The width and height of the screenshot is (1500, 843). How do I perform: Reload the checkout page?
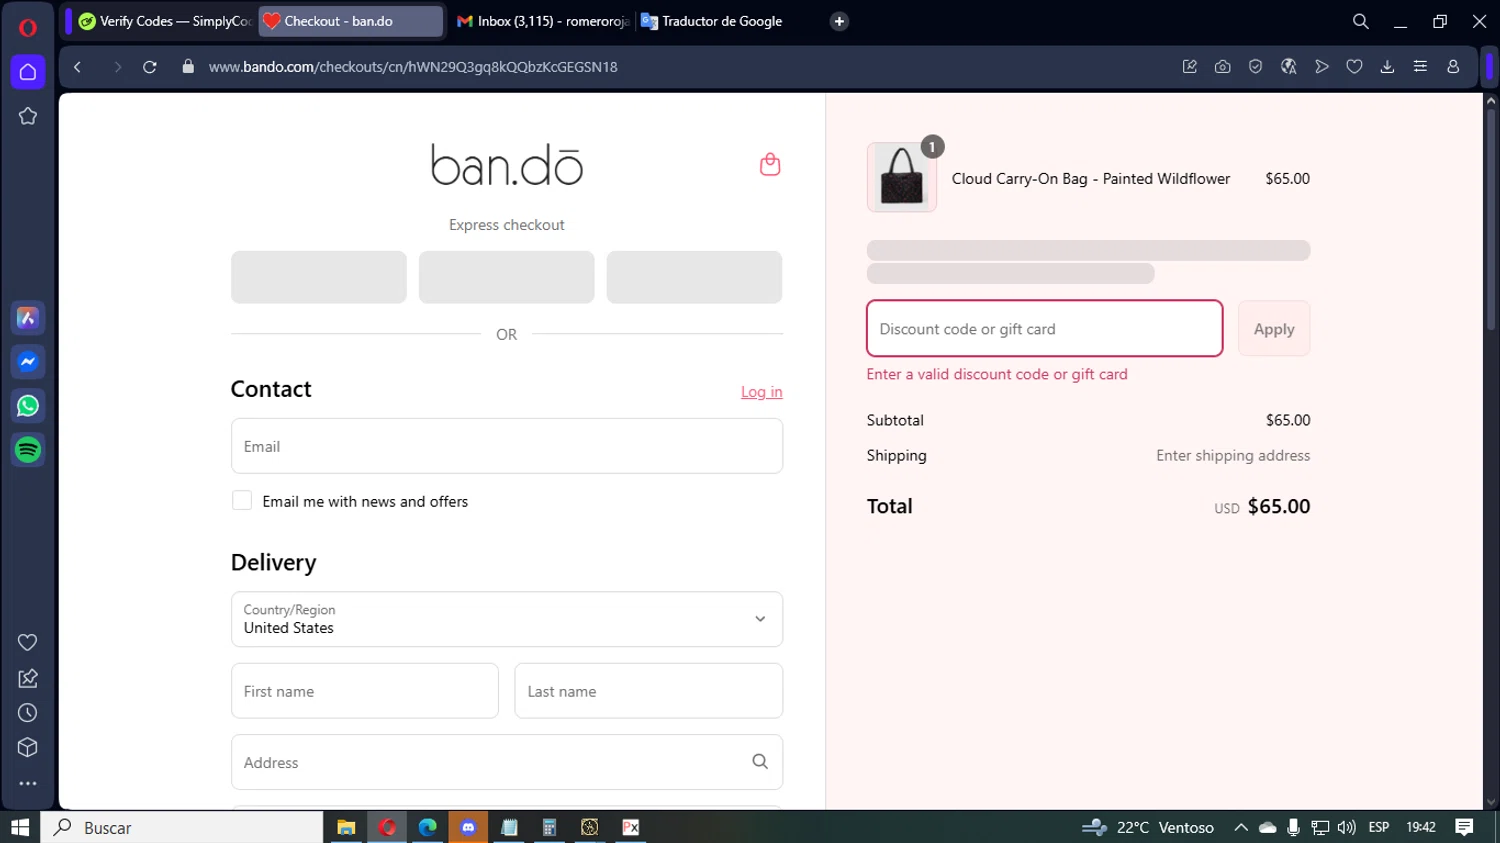(150, 67)
